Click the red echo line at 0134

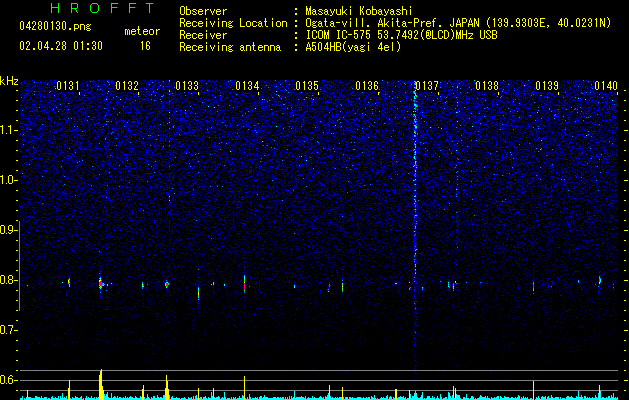pos(244,284)
